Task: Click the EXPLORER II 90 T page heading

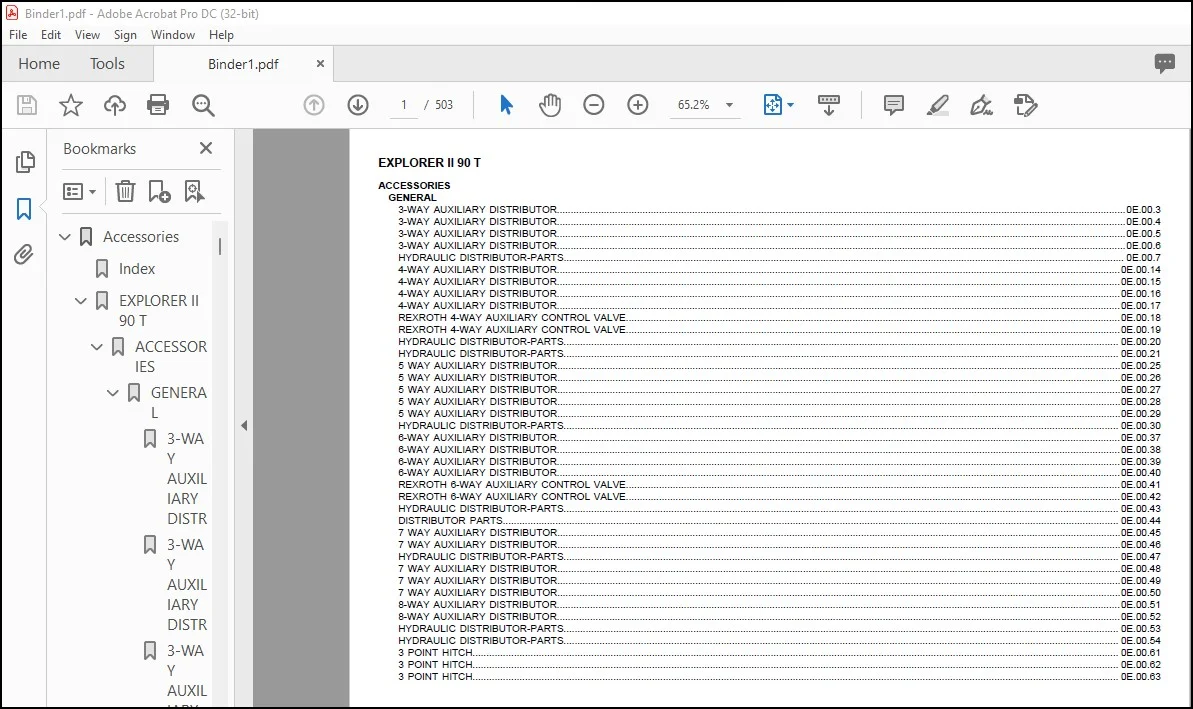Action: point(429,163)
